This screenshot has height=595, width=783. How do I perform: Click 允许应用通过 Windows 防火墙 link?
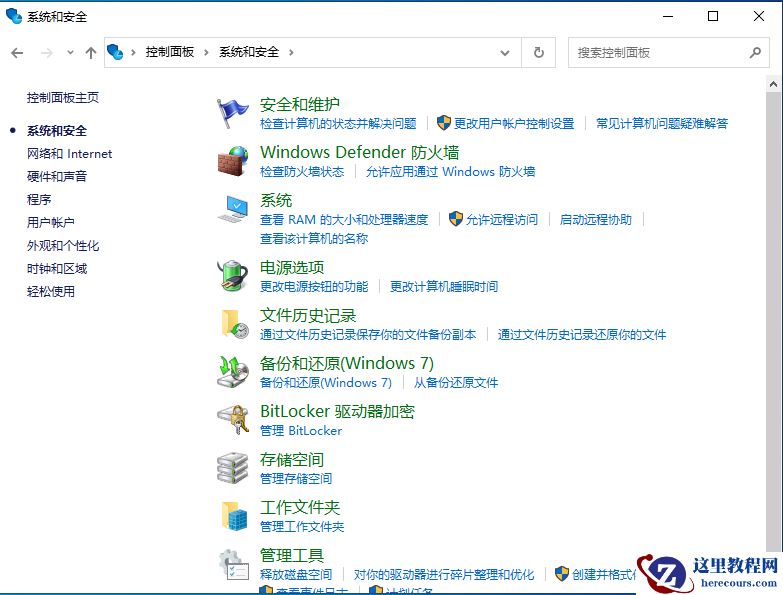pyautogui.click(x=450, y=172)
